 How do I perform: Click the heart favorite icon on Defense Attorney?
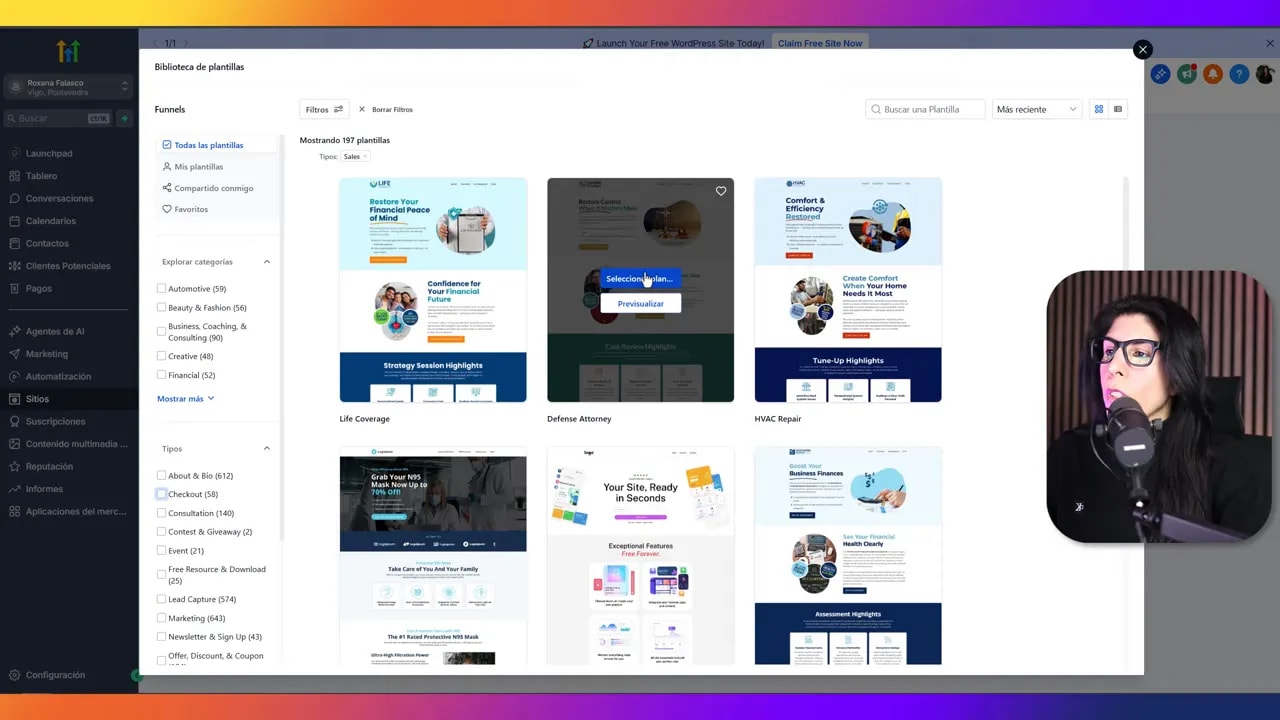(x=721, y=191)
